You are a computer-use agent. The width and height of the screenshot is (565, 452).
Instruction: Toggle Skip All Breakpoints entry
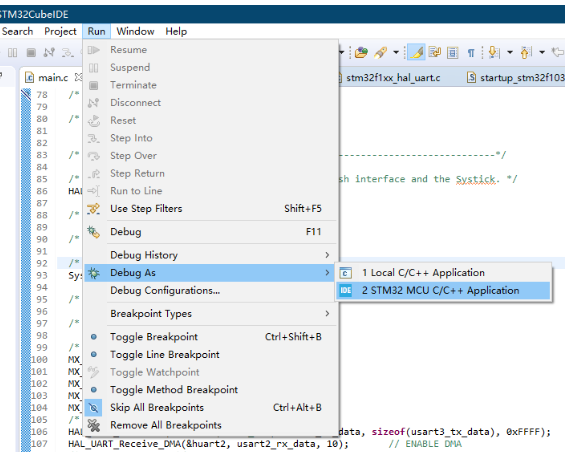[x=210, y=408]
